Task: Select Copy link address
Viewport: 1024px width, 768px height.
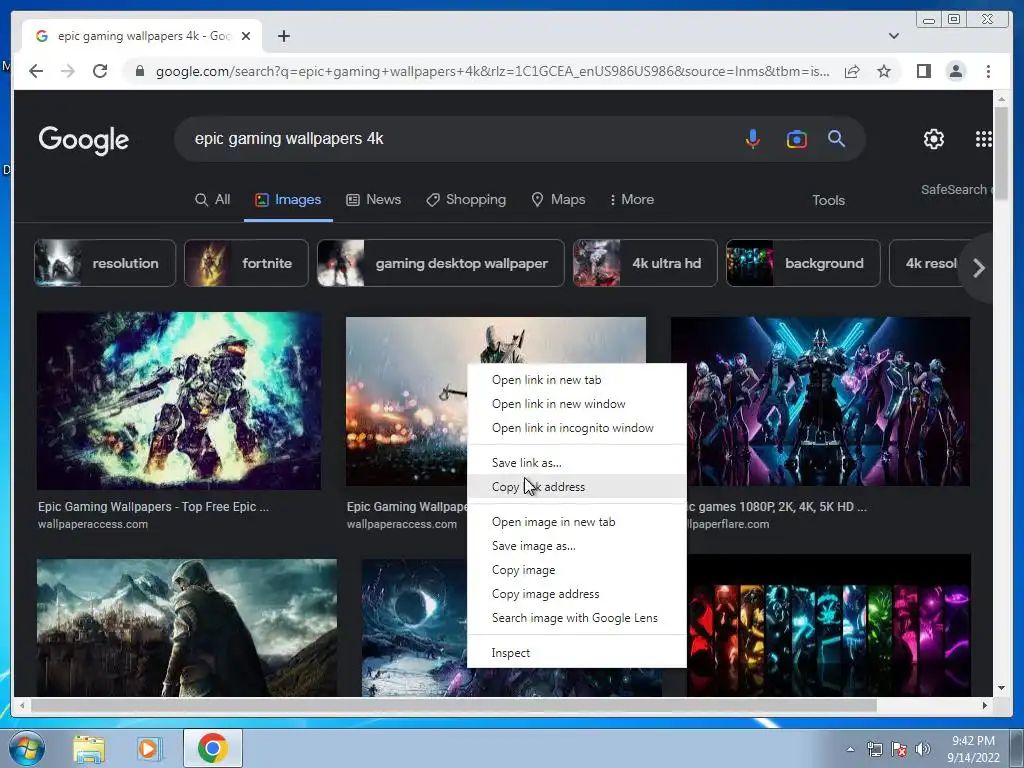Action: (577, 487)
